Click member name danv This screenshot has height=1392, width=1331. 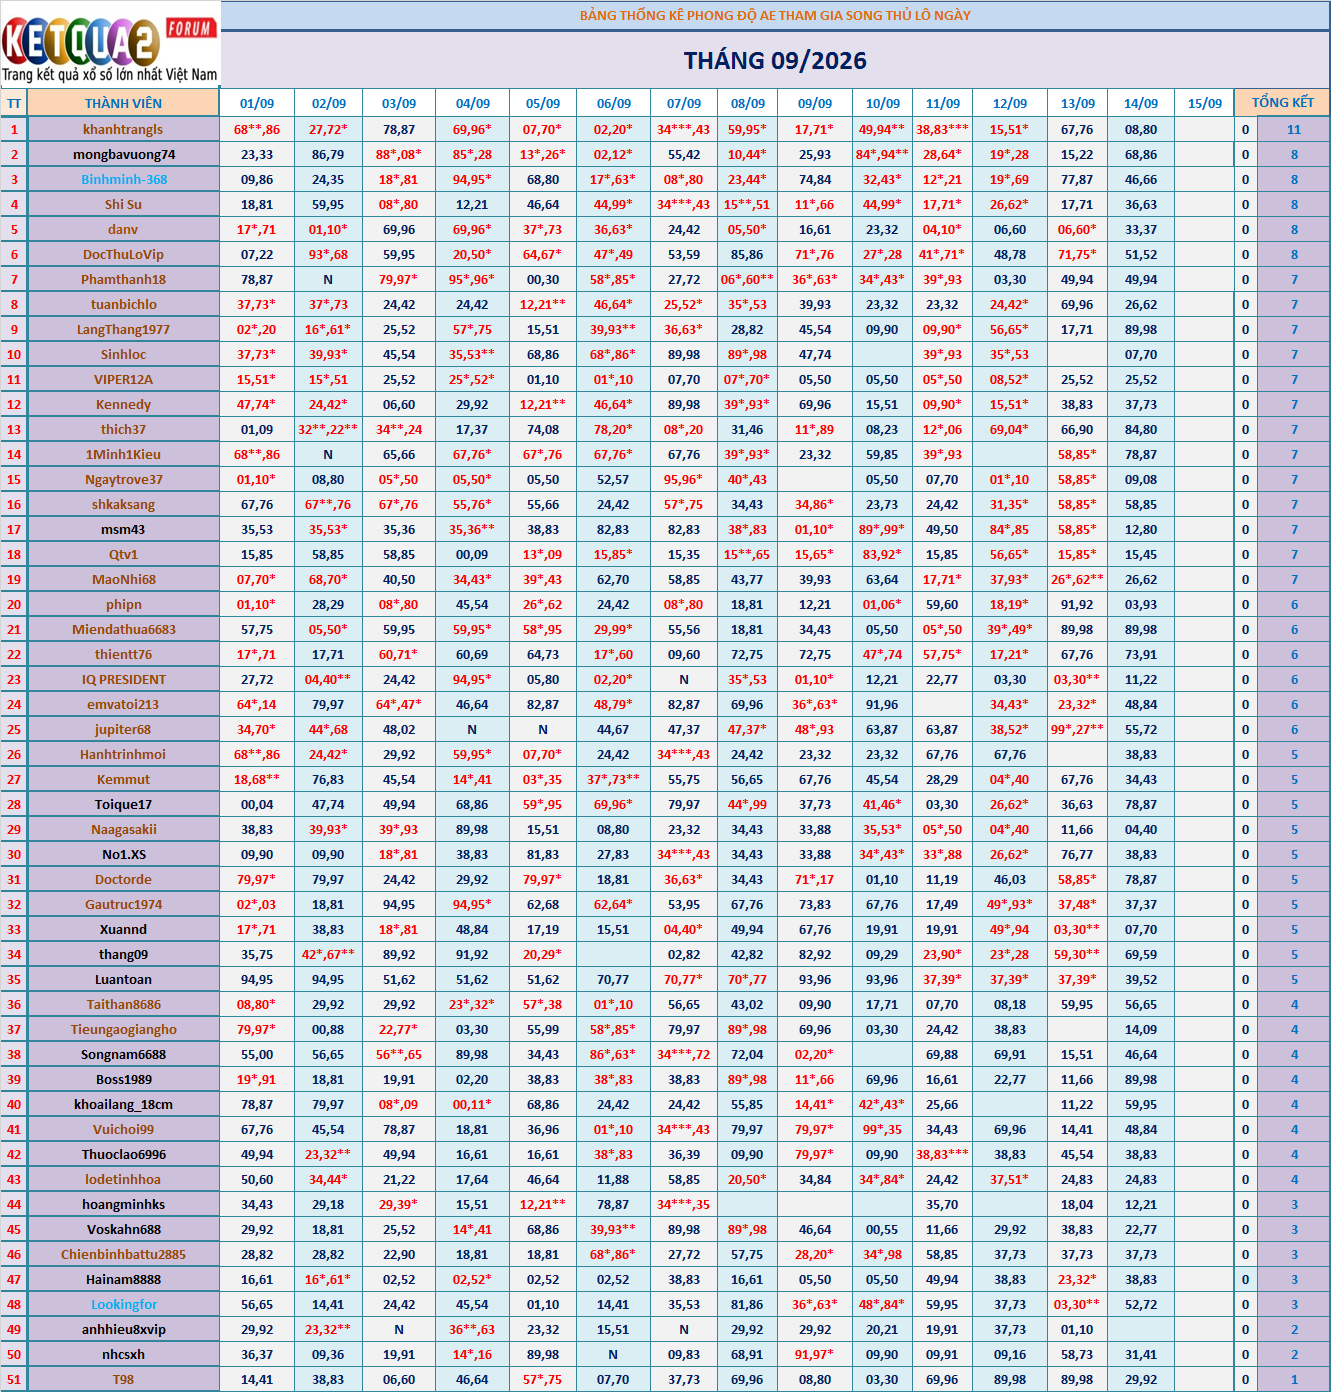(123, 229)
